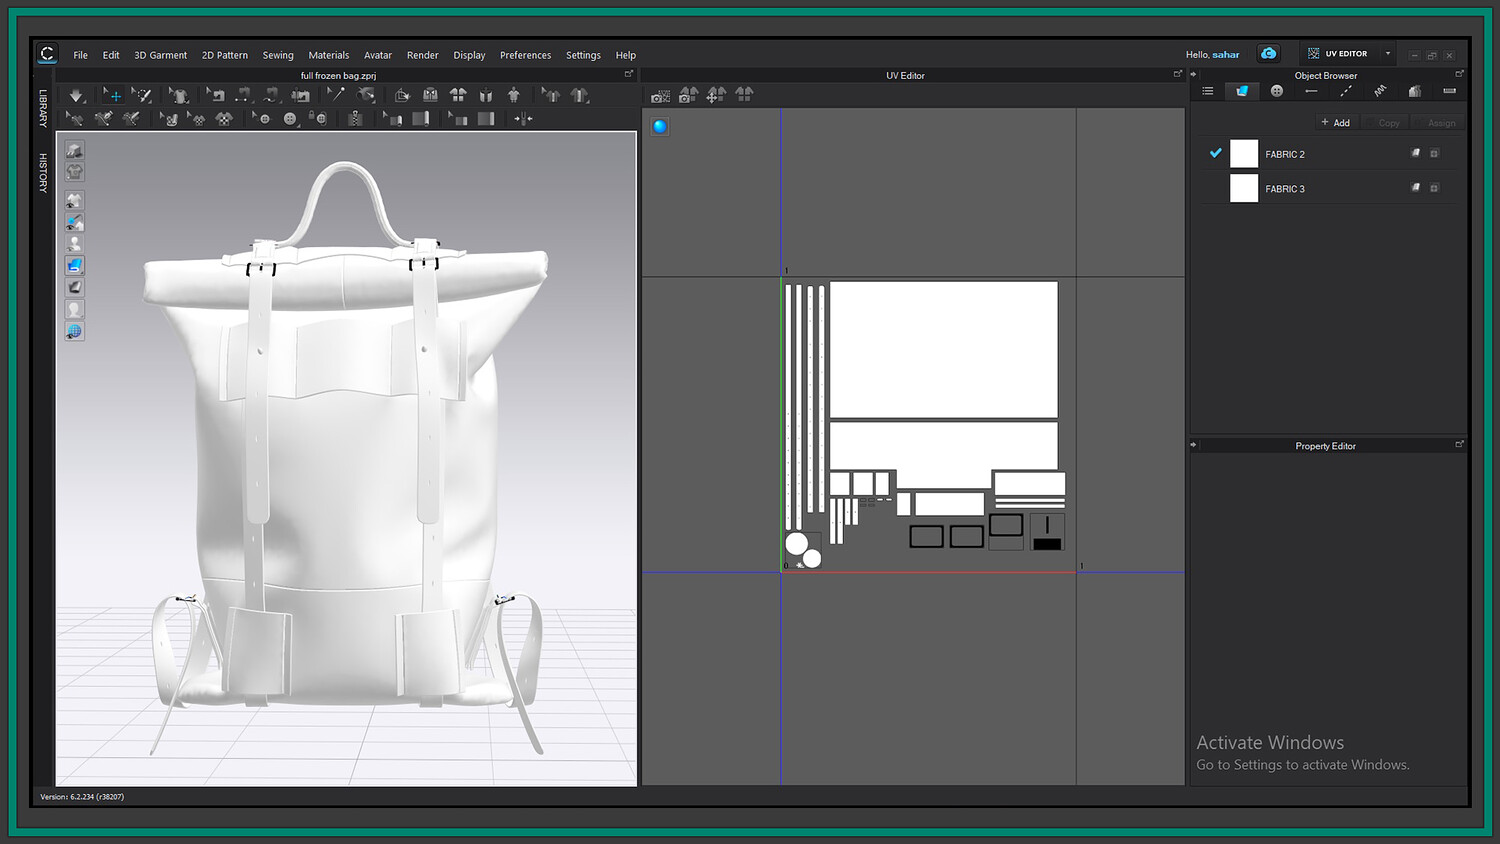
Task: Toggle the blue sphere in UV Editor
Action: point(660,127)
